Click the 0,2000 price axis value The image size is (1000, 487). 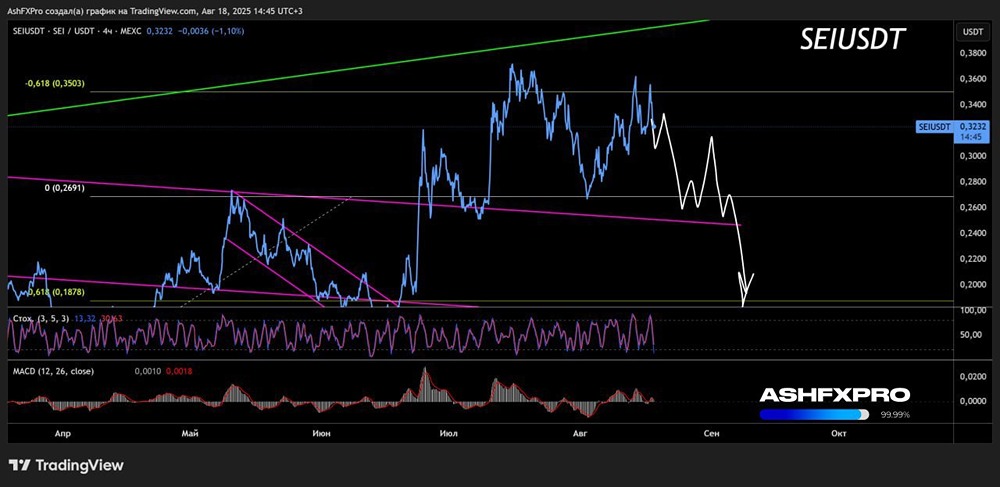click(x=974, y=284)
